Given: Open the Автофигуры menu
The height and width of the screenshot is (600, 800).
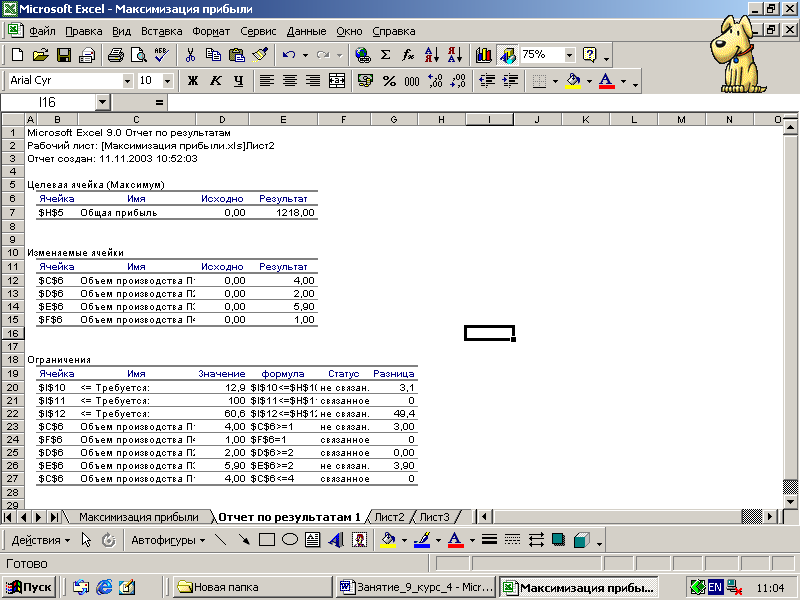Looking at the screenshot, I should (x=168, y=540).
